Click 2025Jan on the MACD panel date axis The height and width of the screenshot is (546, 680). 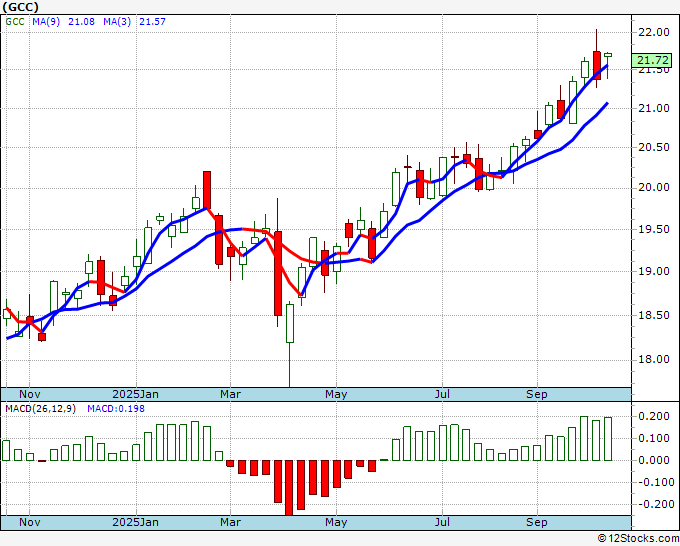tap(135, 522)
